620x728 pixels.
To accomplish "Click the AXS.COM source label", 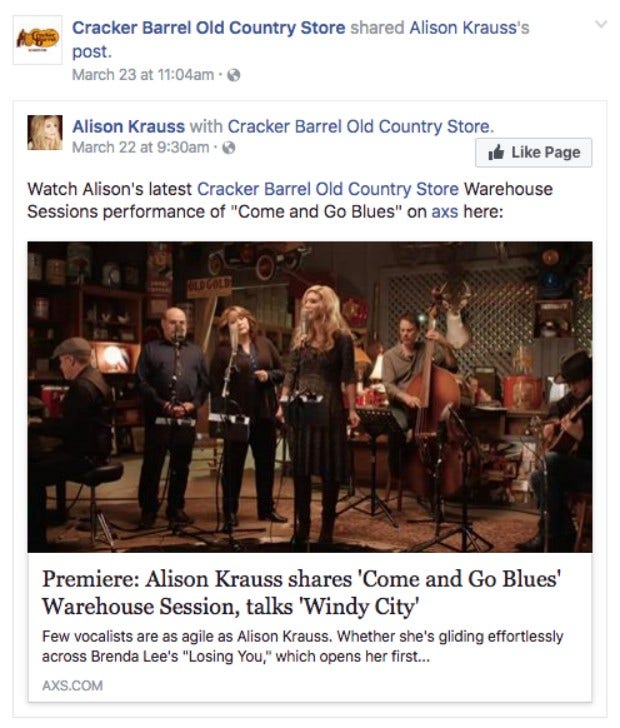I will coord(72,686).
